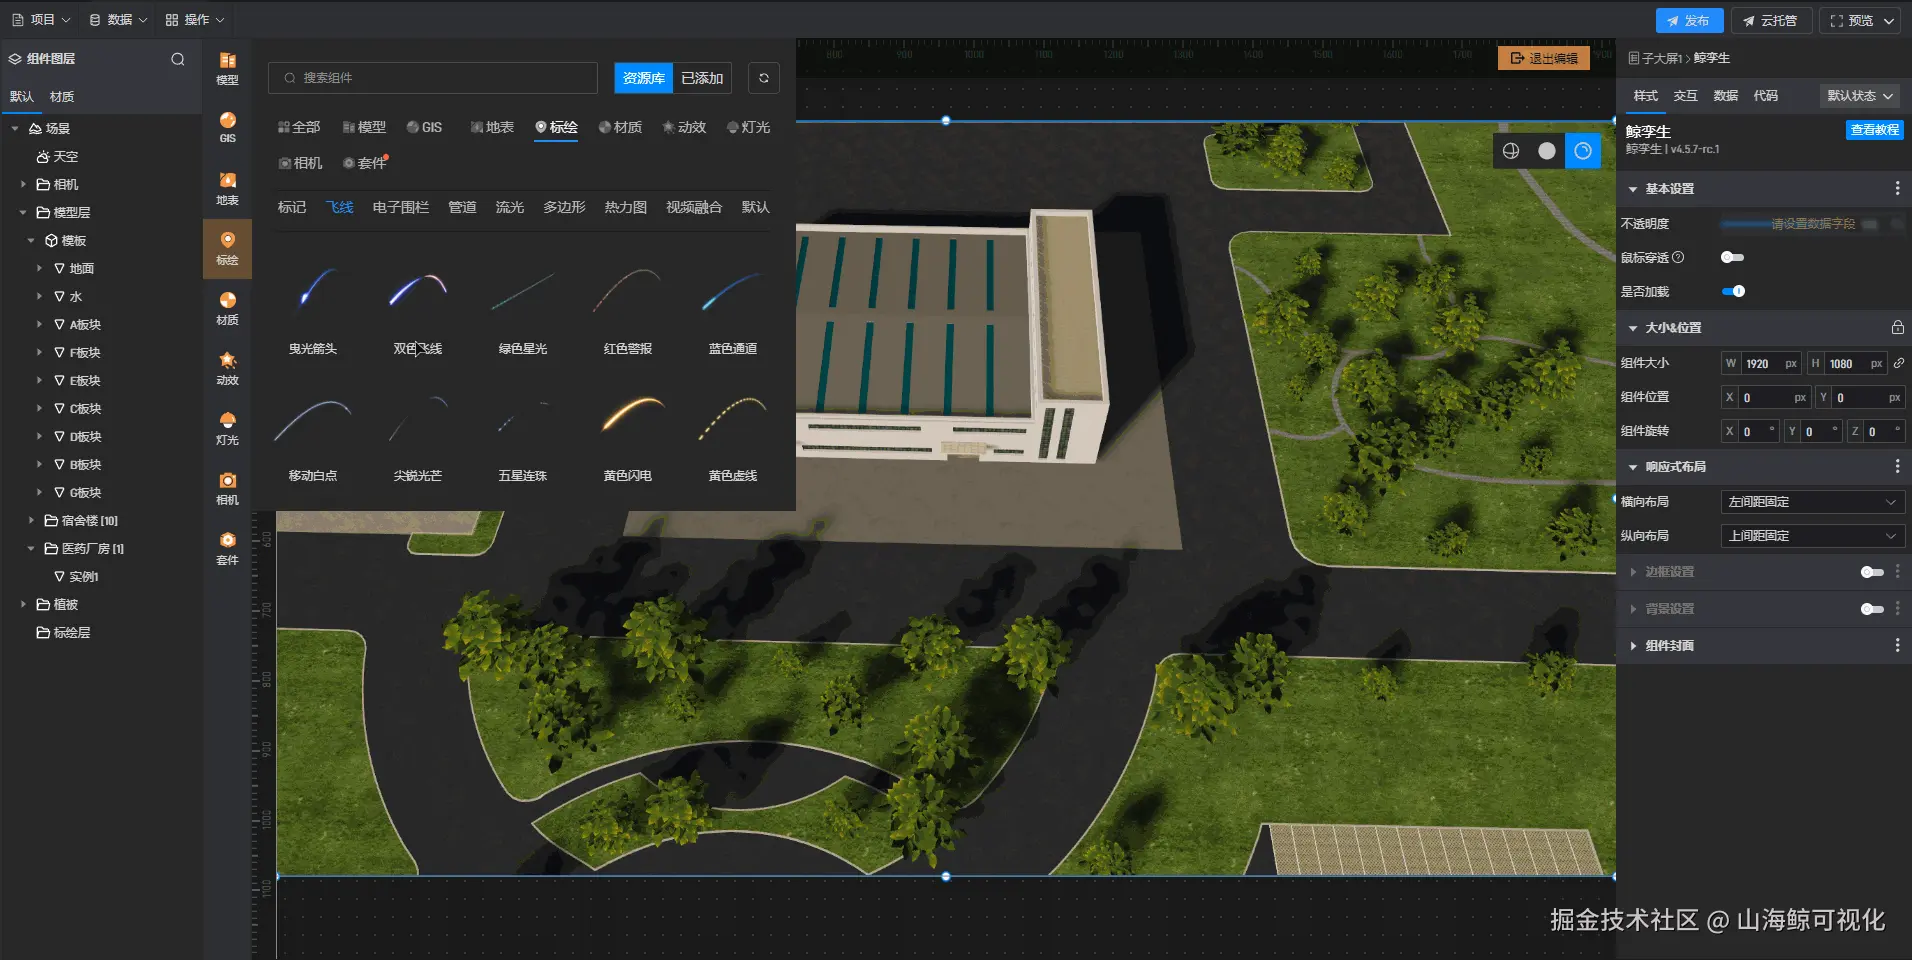Switch to the 材质 tab in the layer panel
This screenshot has width=1912, height=960.
(62, 97)
